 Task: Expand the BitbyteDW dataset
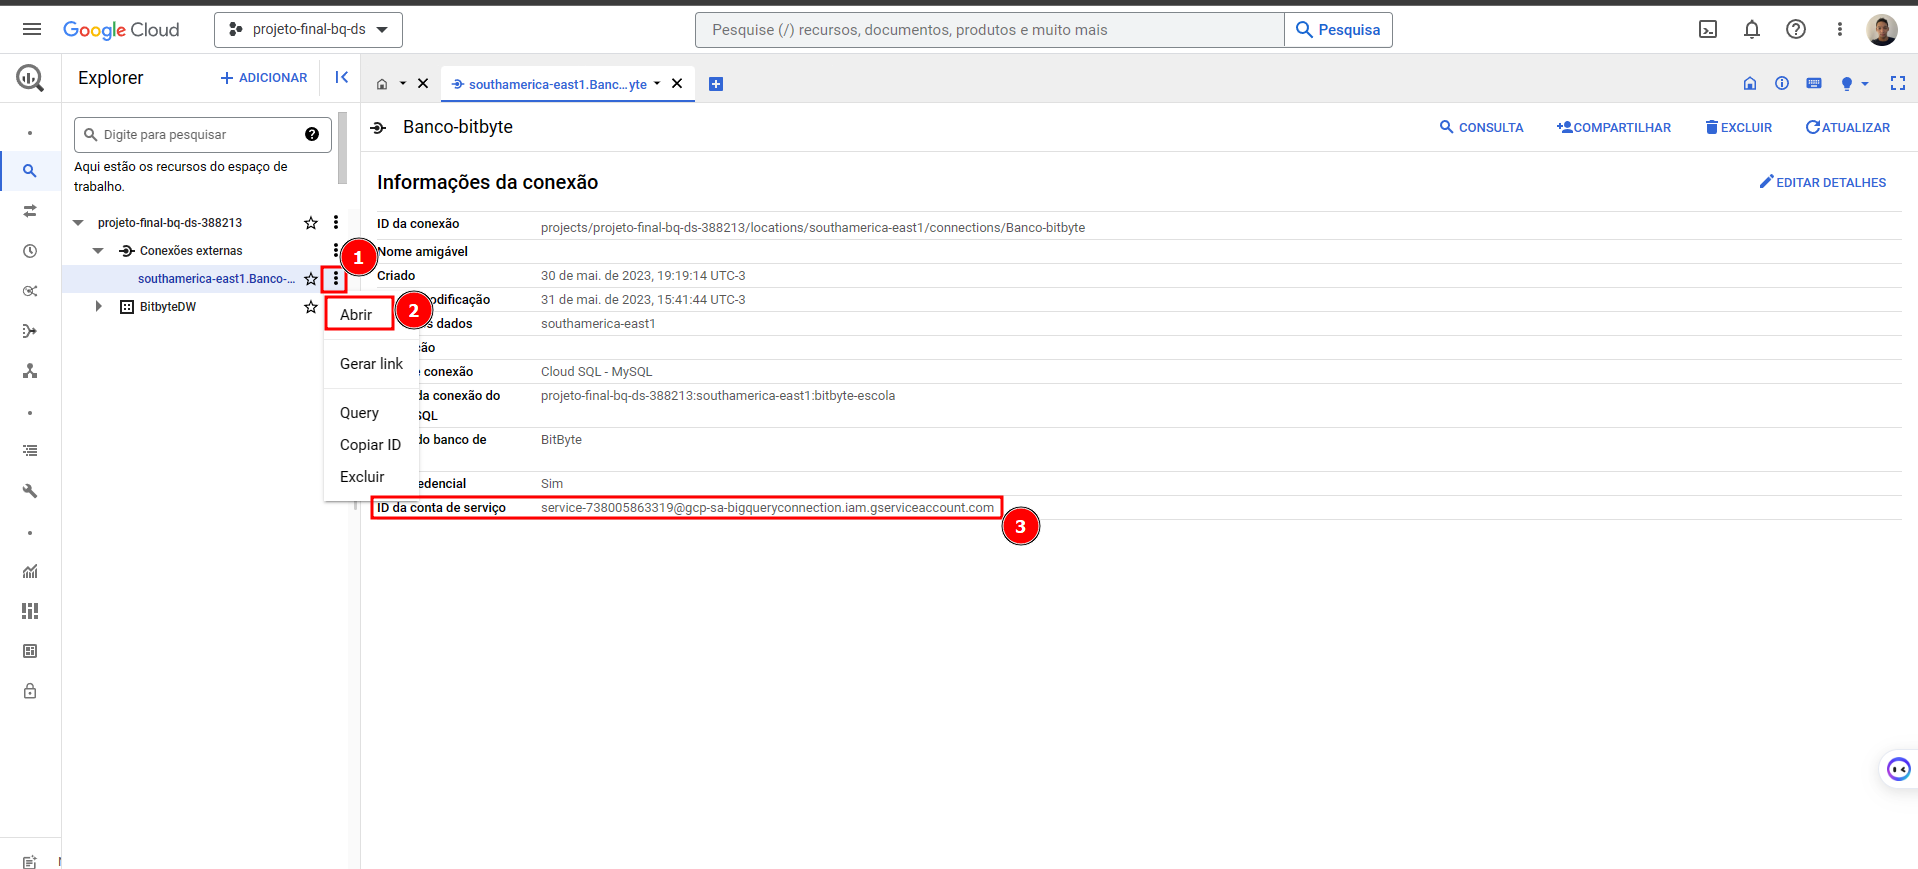click(x=98, y=307)
